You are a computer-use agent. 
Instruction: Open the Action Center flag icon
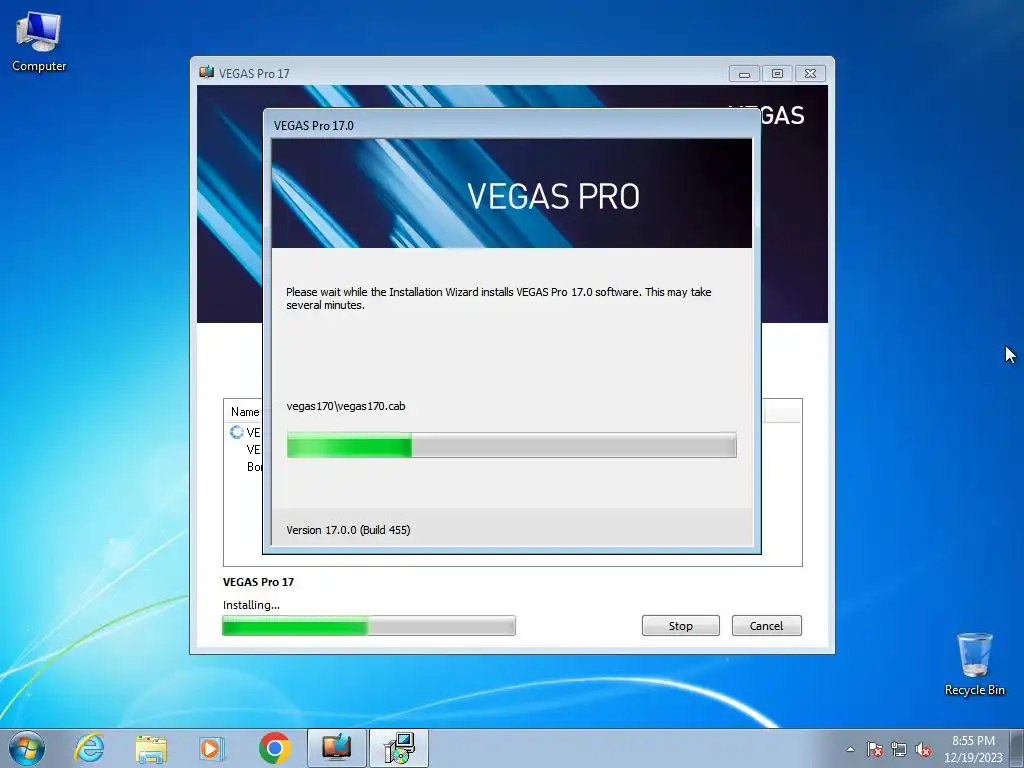pos(875,749)
